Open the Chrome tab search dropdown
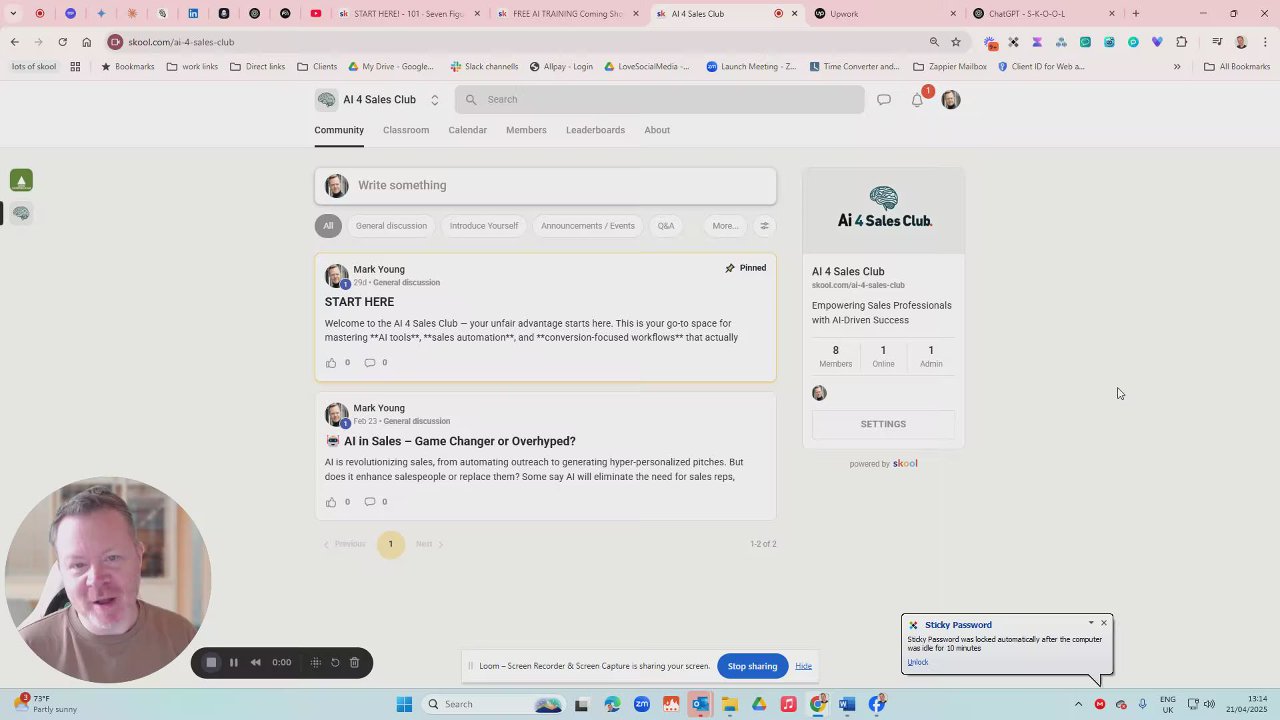This screenshot has height=720, width=1280. (13, 14)
